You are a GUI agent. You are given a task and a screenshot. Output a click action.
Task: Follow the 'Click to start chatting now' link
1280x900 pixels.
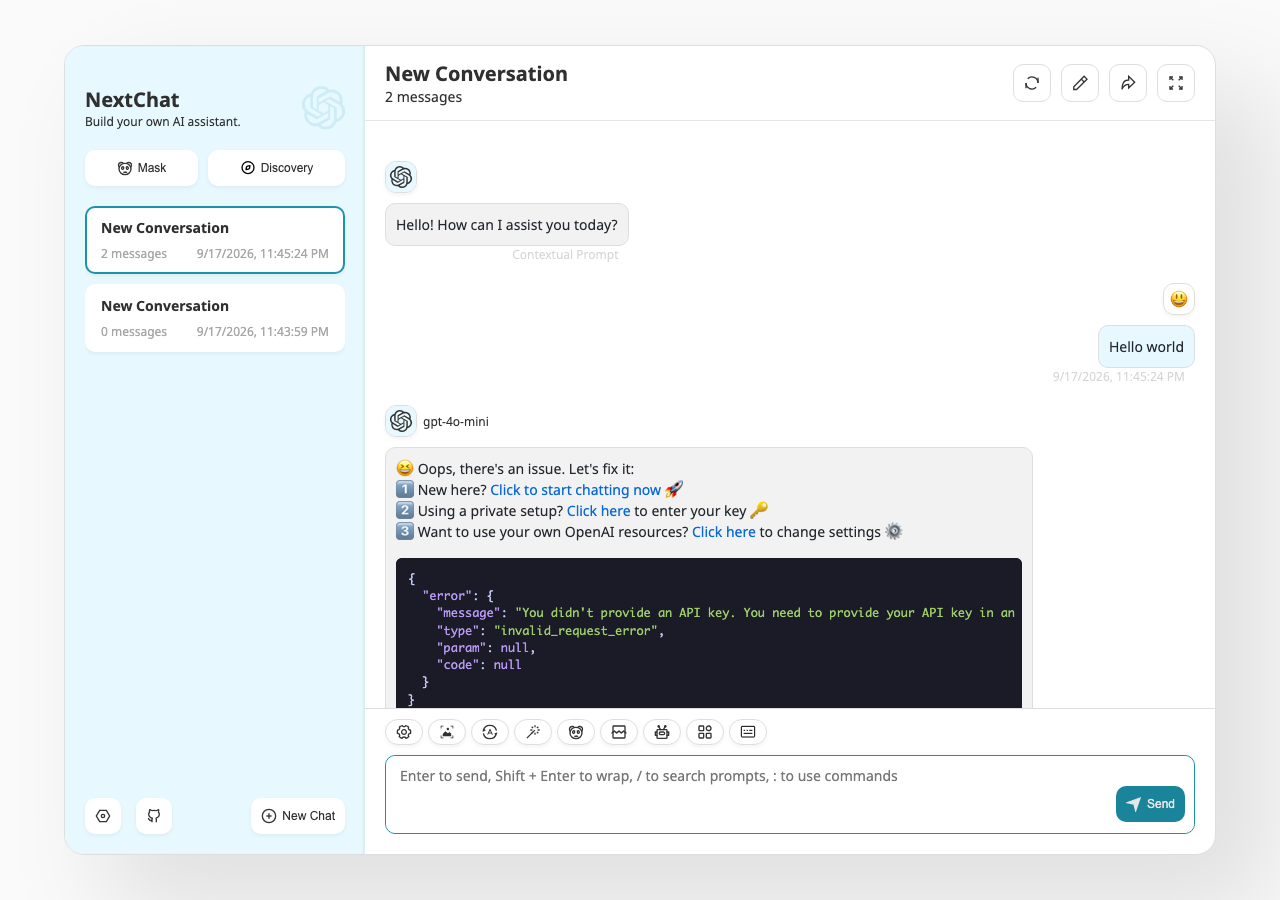(575, 490)
